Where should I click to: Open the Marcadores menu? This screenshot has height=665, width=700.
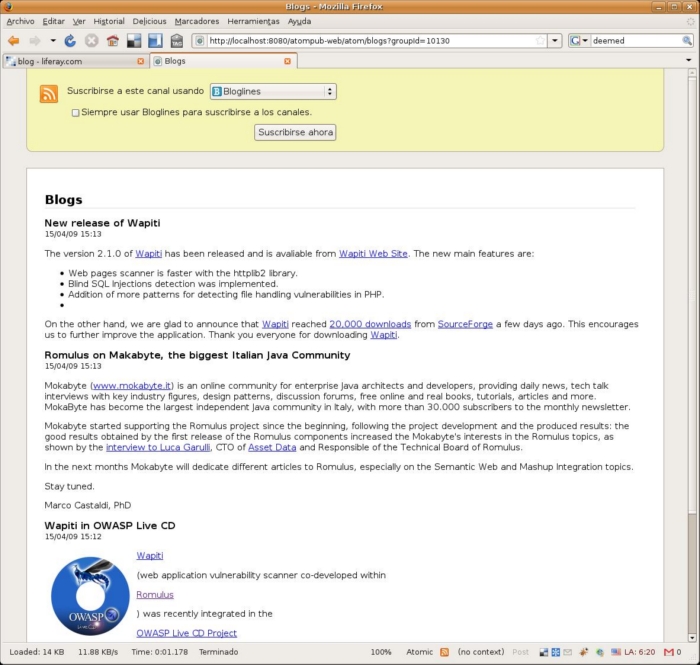click(196, 21)
